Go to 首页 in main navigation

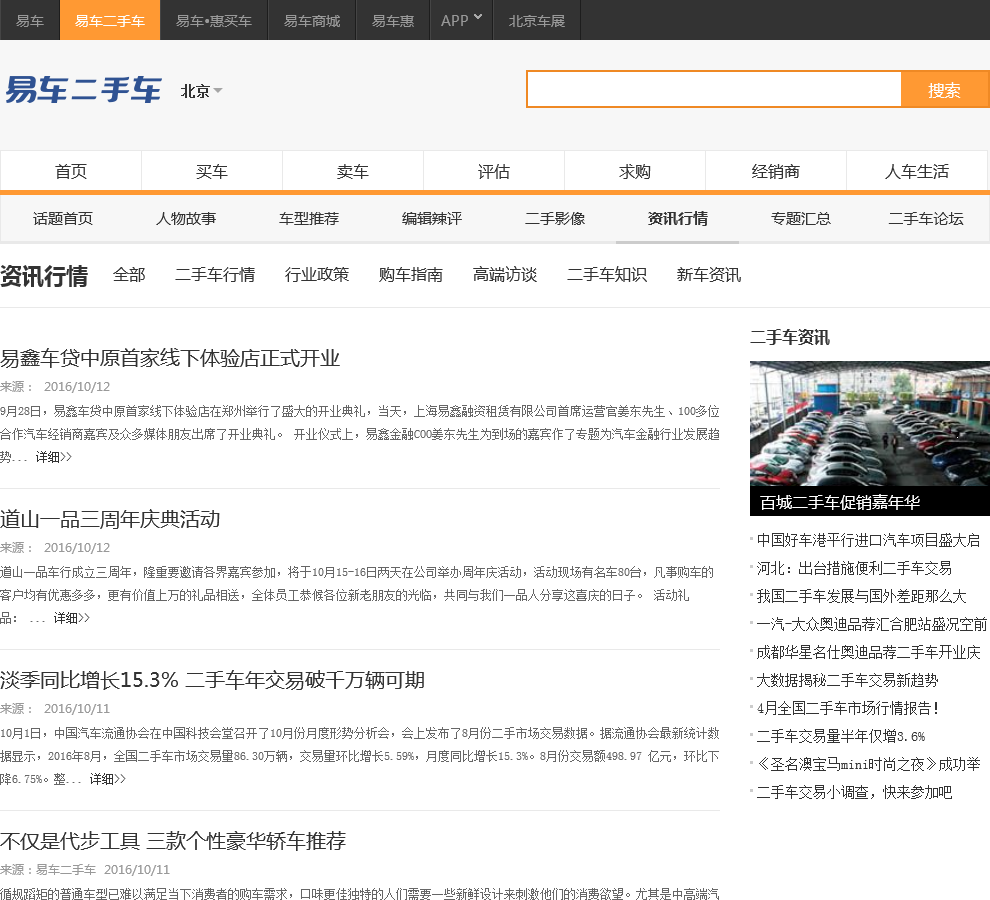pyautogui.click(x=71, y=171)
